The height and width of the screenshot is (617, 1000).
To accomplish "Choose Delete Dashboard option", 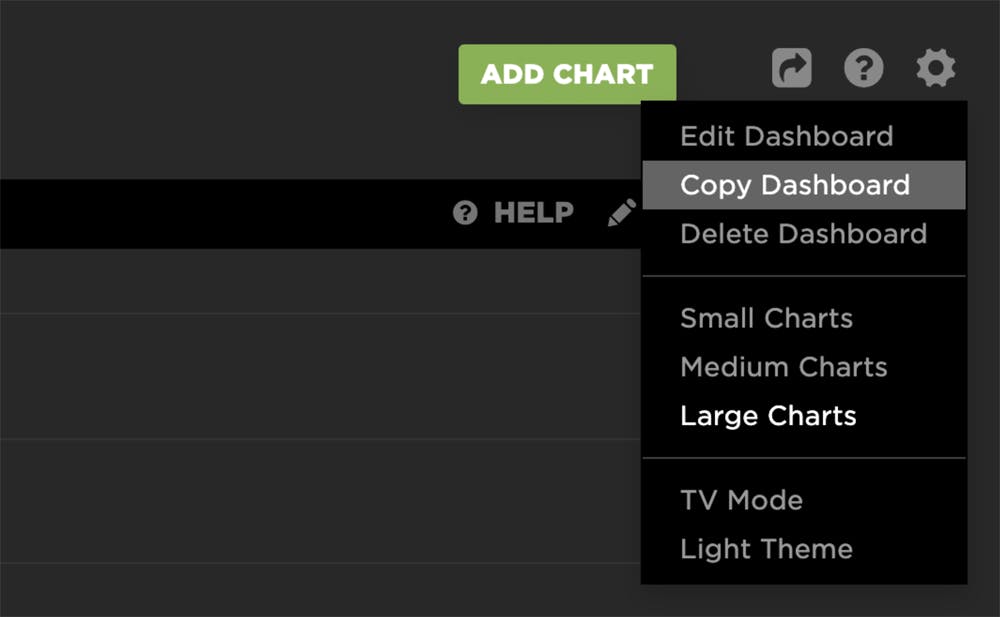I will click(803, 234).
